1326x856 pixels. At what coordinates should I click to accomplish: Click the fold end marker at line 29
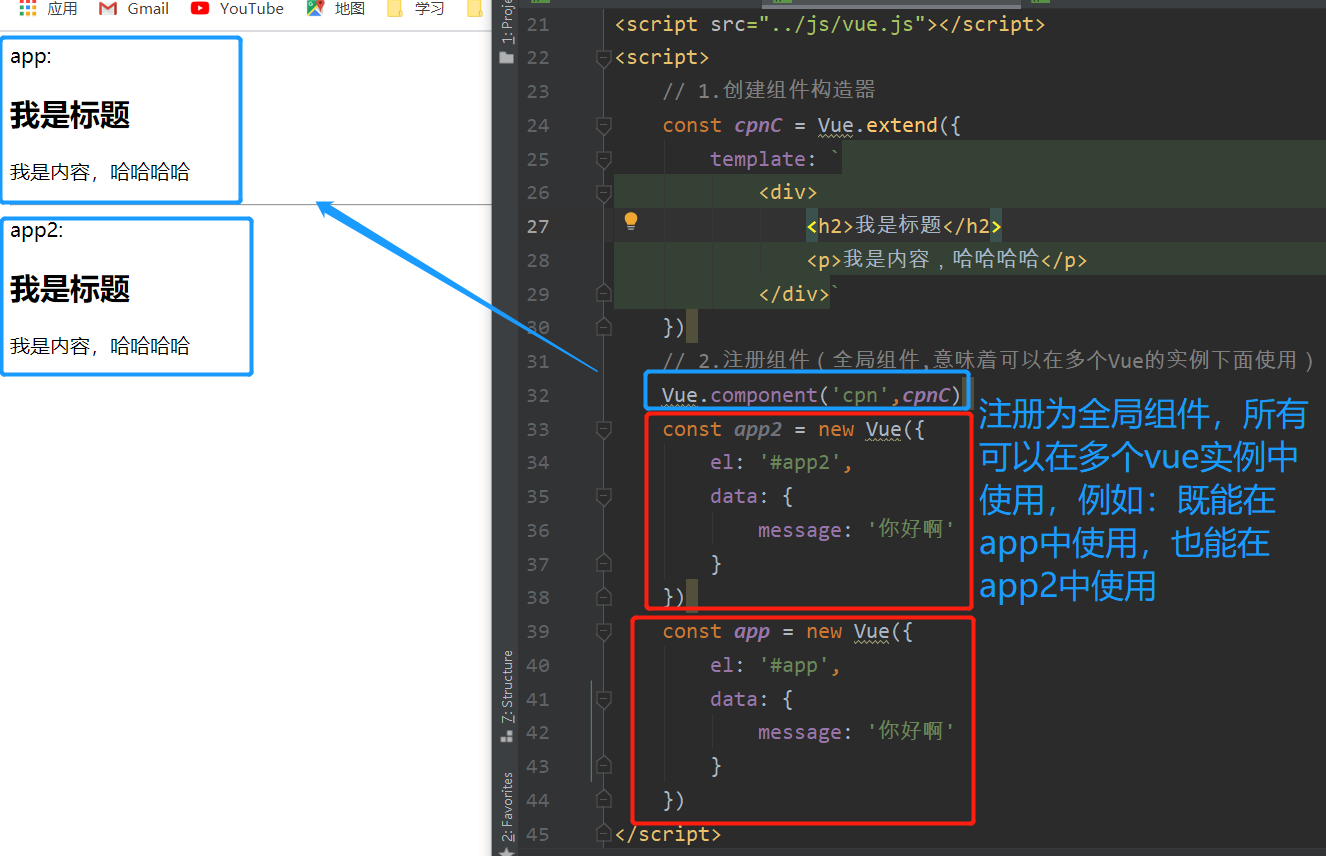[x=603, y=294]
